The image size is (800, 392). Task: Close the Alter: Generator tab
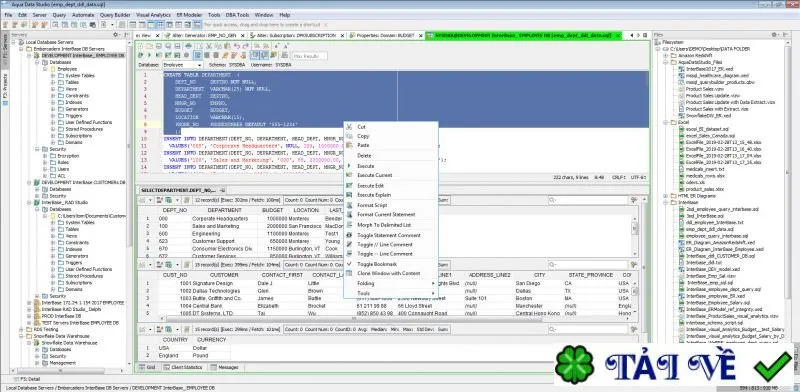(x=243, y=36)
